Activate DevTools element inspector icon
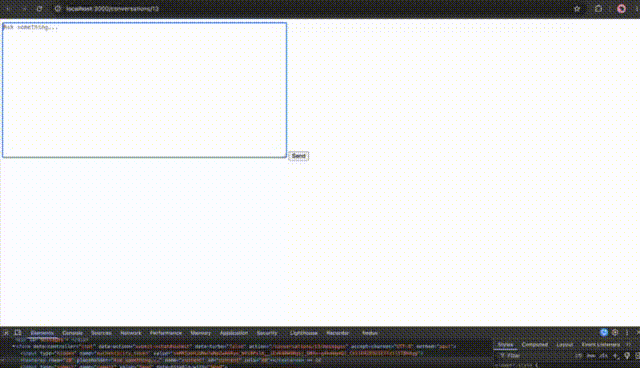This screenshot has height=368, width=640. (x=6, y=333)
